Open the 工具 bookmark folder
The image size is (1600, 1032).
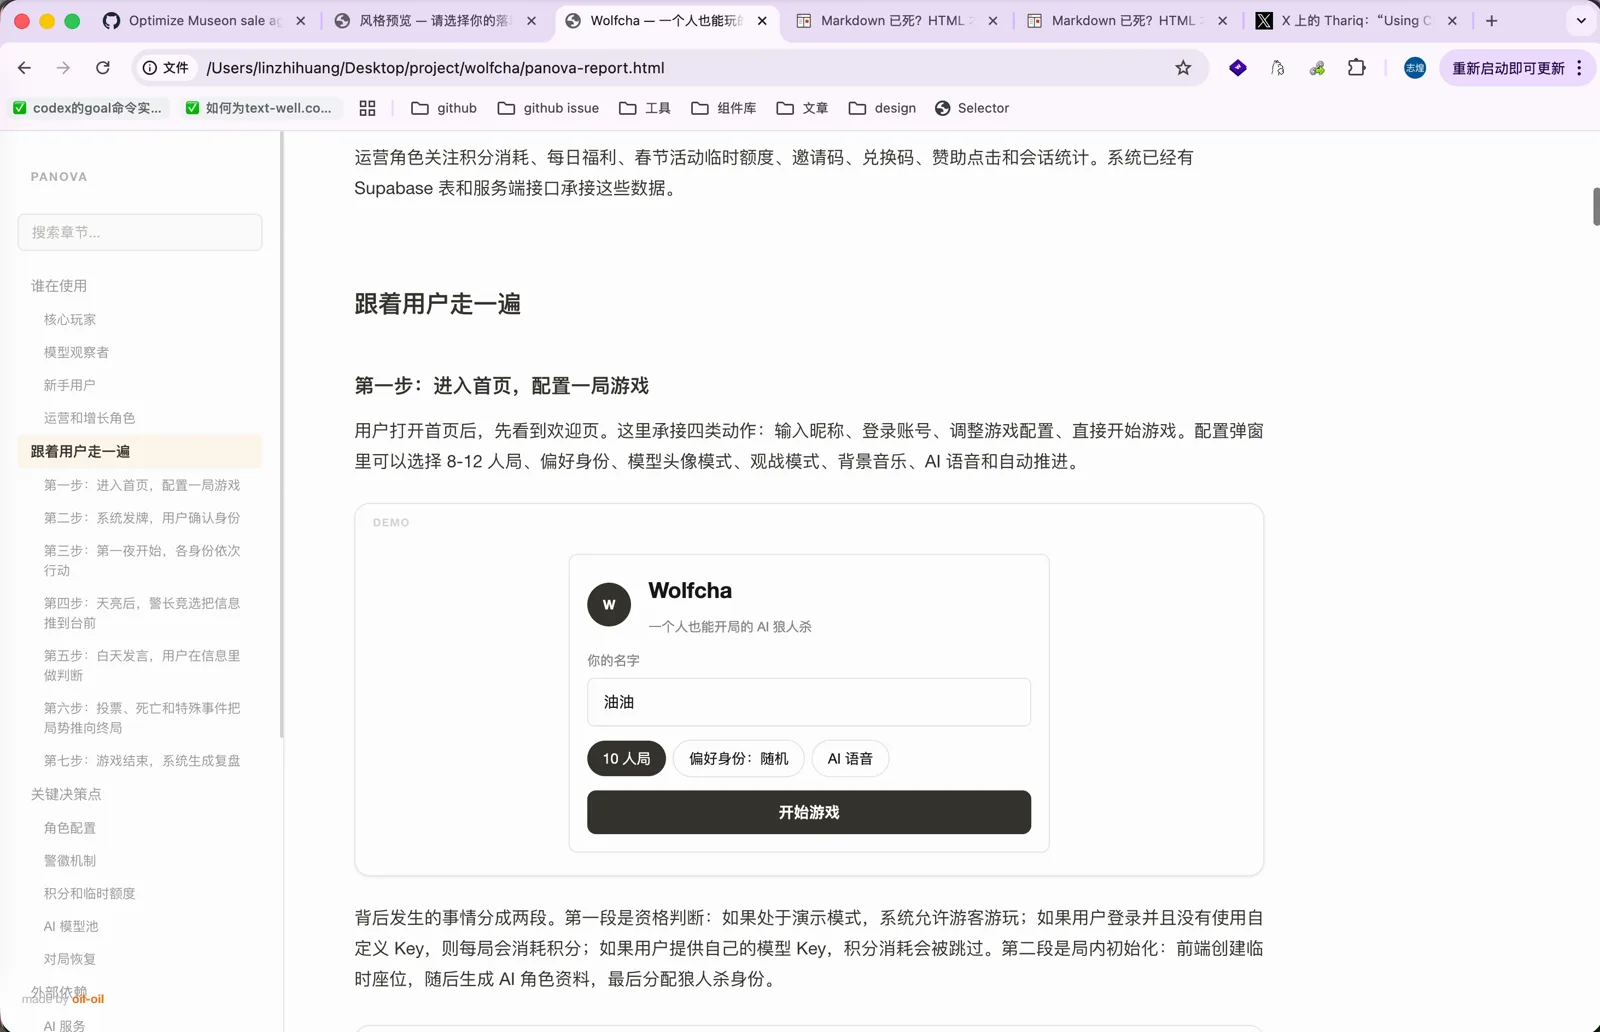point(645,108)
